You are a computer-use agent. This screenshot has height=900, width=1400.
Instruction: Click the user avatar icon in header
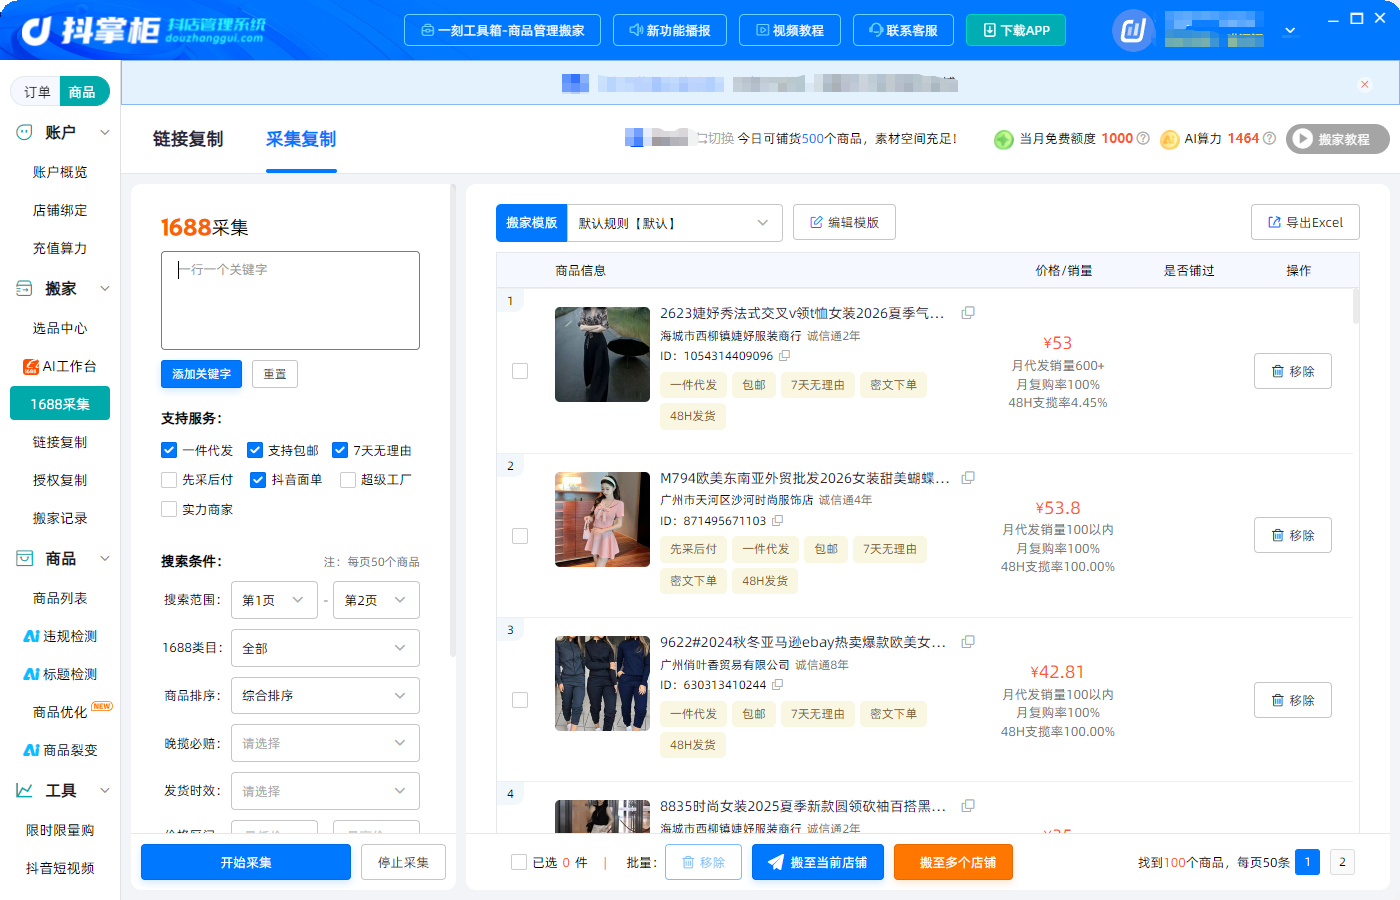pyautogui.click(x=1133, y=31)
